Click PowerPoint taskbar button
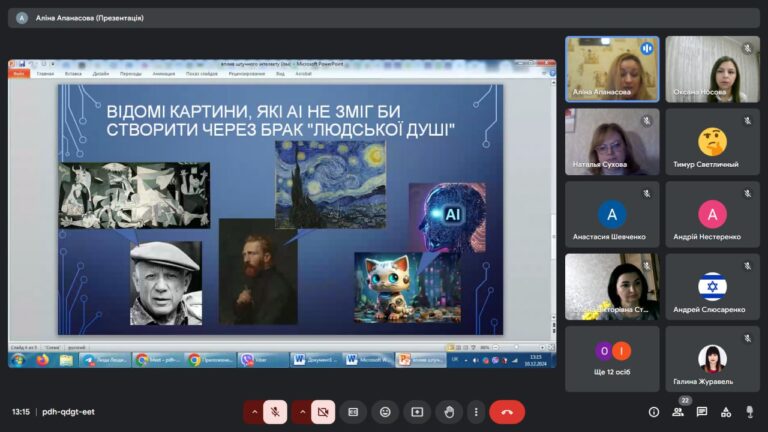 point(421,360)
